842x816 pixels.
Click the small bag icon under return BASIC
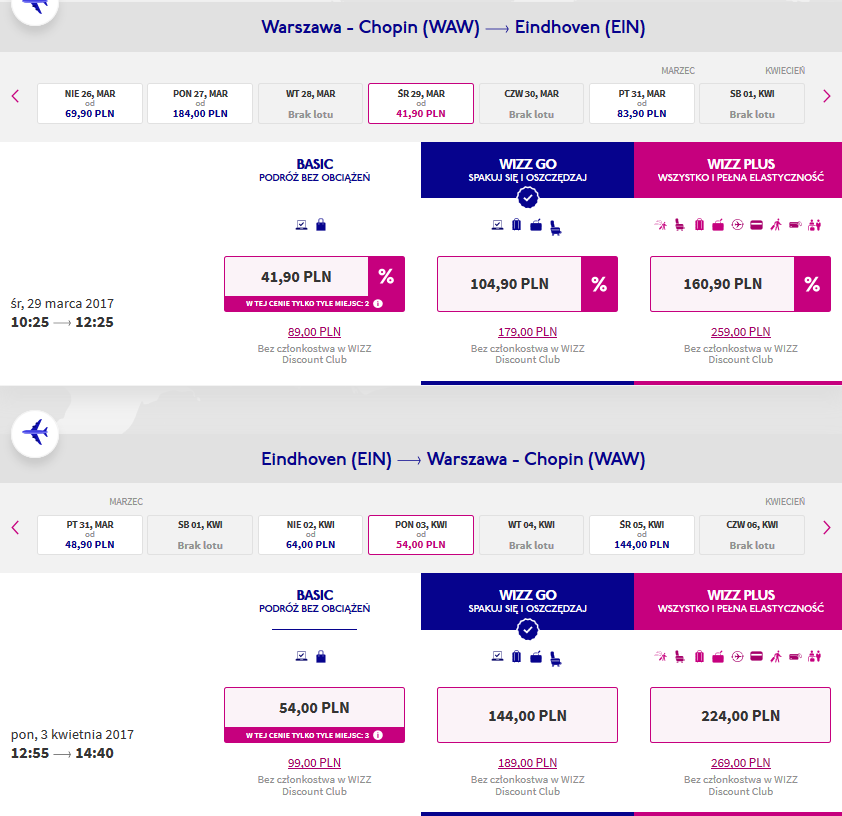coord(321,656)
